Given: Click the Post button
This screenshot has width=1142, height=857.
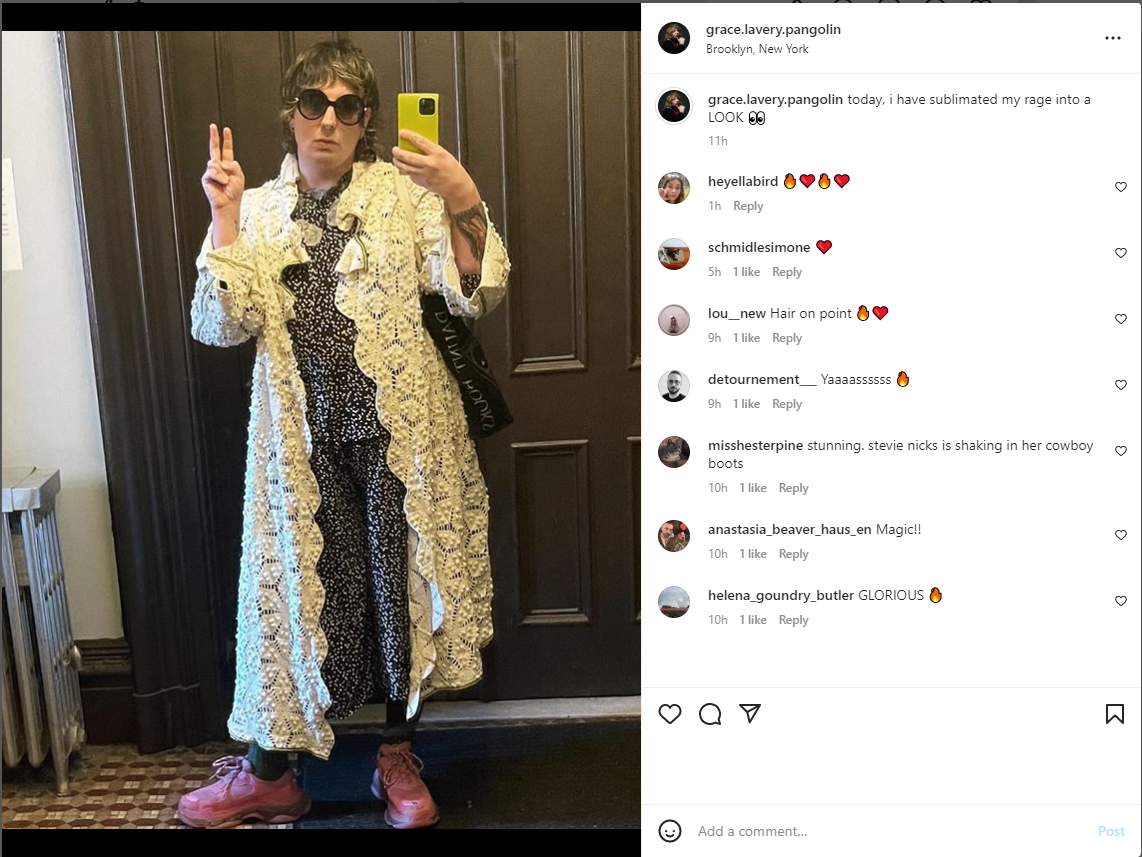Looking at the screenshot, I should (1111, 831).
